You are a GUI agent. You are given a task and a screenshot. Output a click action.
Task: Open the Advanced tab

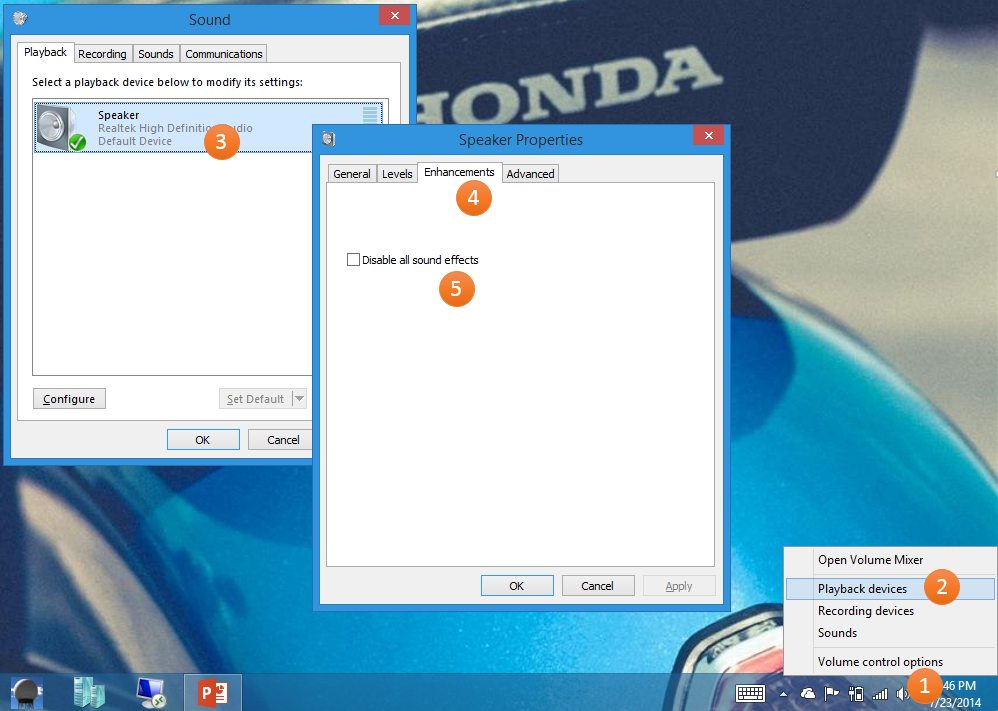pyautogui.click(x=530, y=174)
